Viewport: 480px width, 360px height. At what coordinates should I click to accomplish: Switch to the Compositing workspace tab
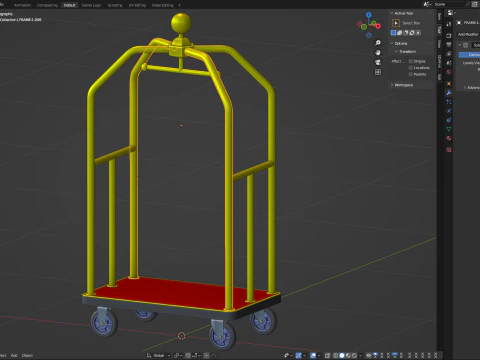[47, 5]
